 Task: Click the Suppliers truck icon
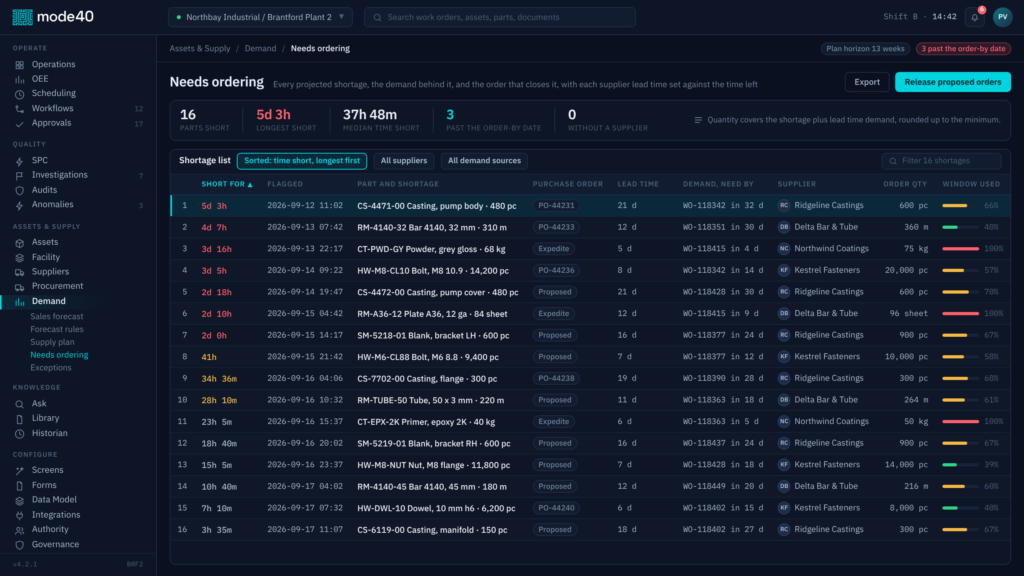pyautogui.click(x=20, y=272)
